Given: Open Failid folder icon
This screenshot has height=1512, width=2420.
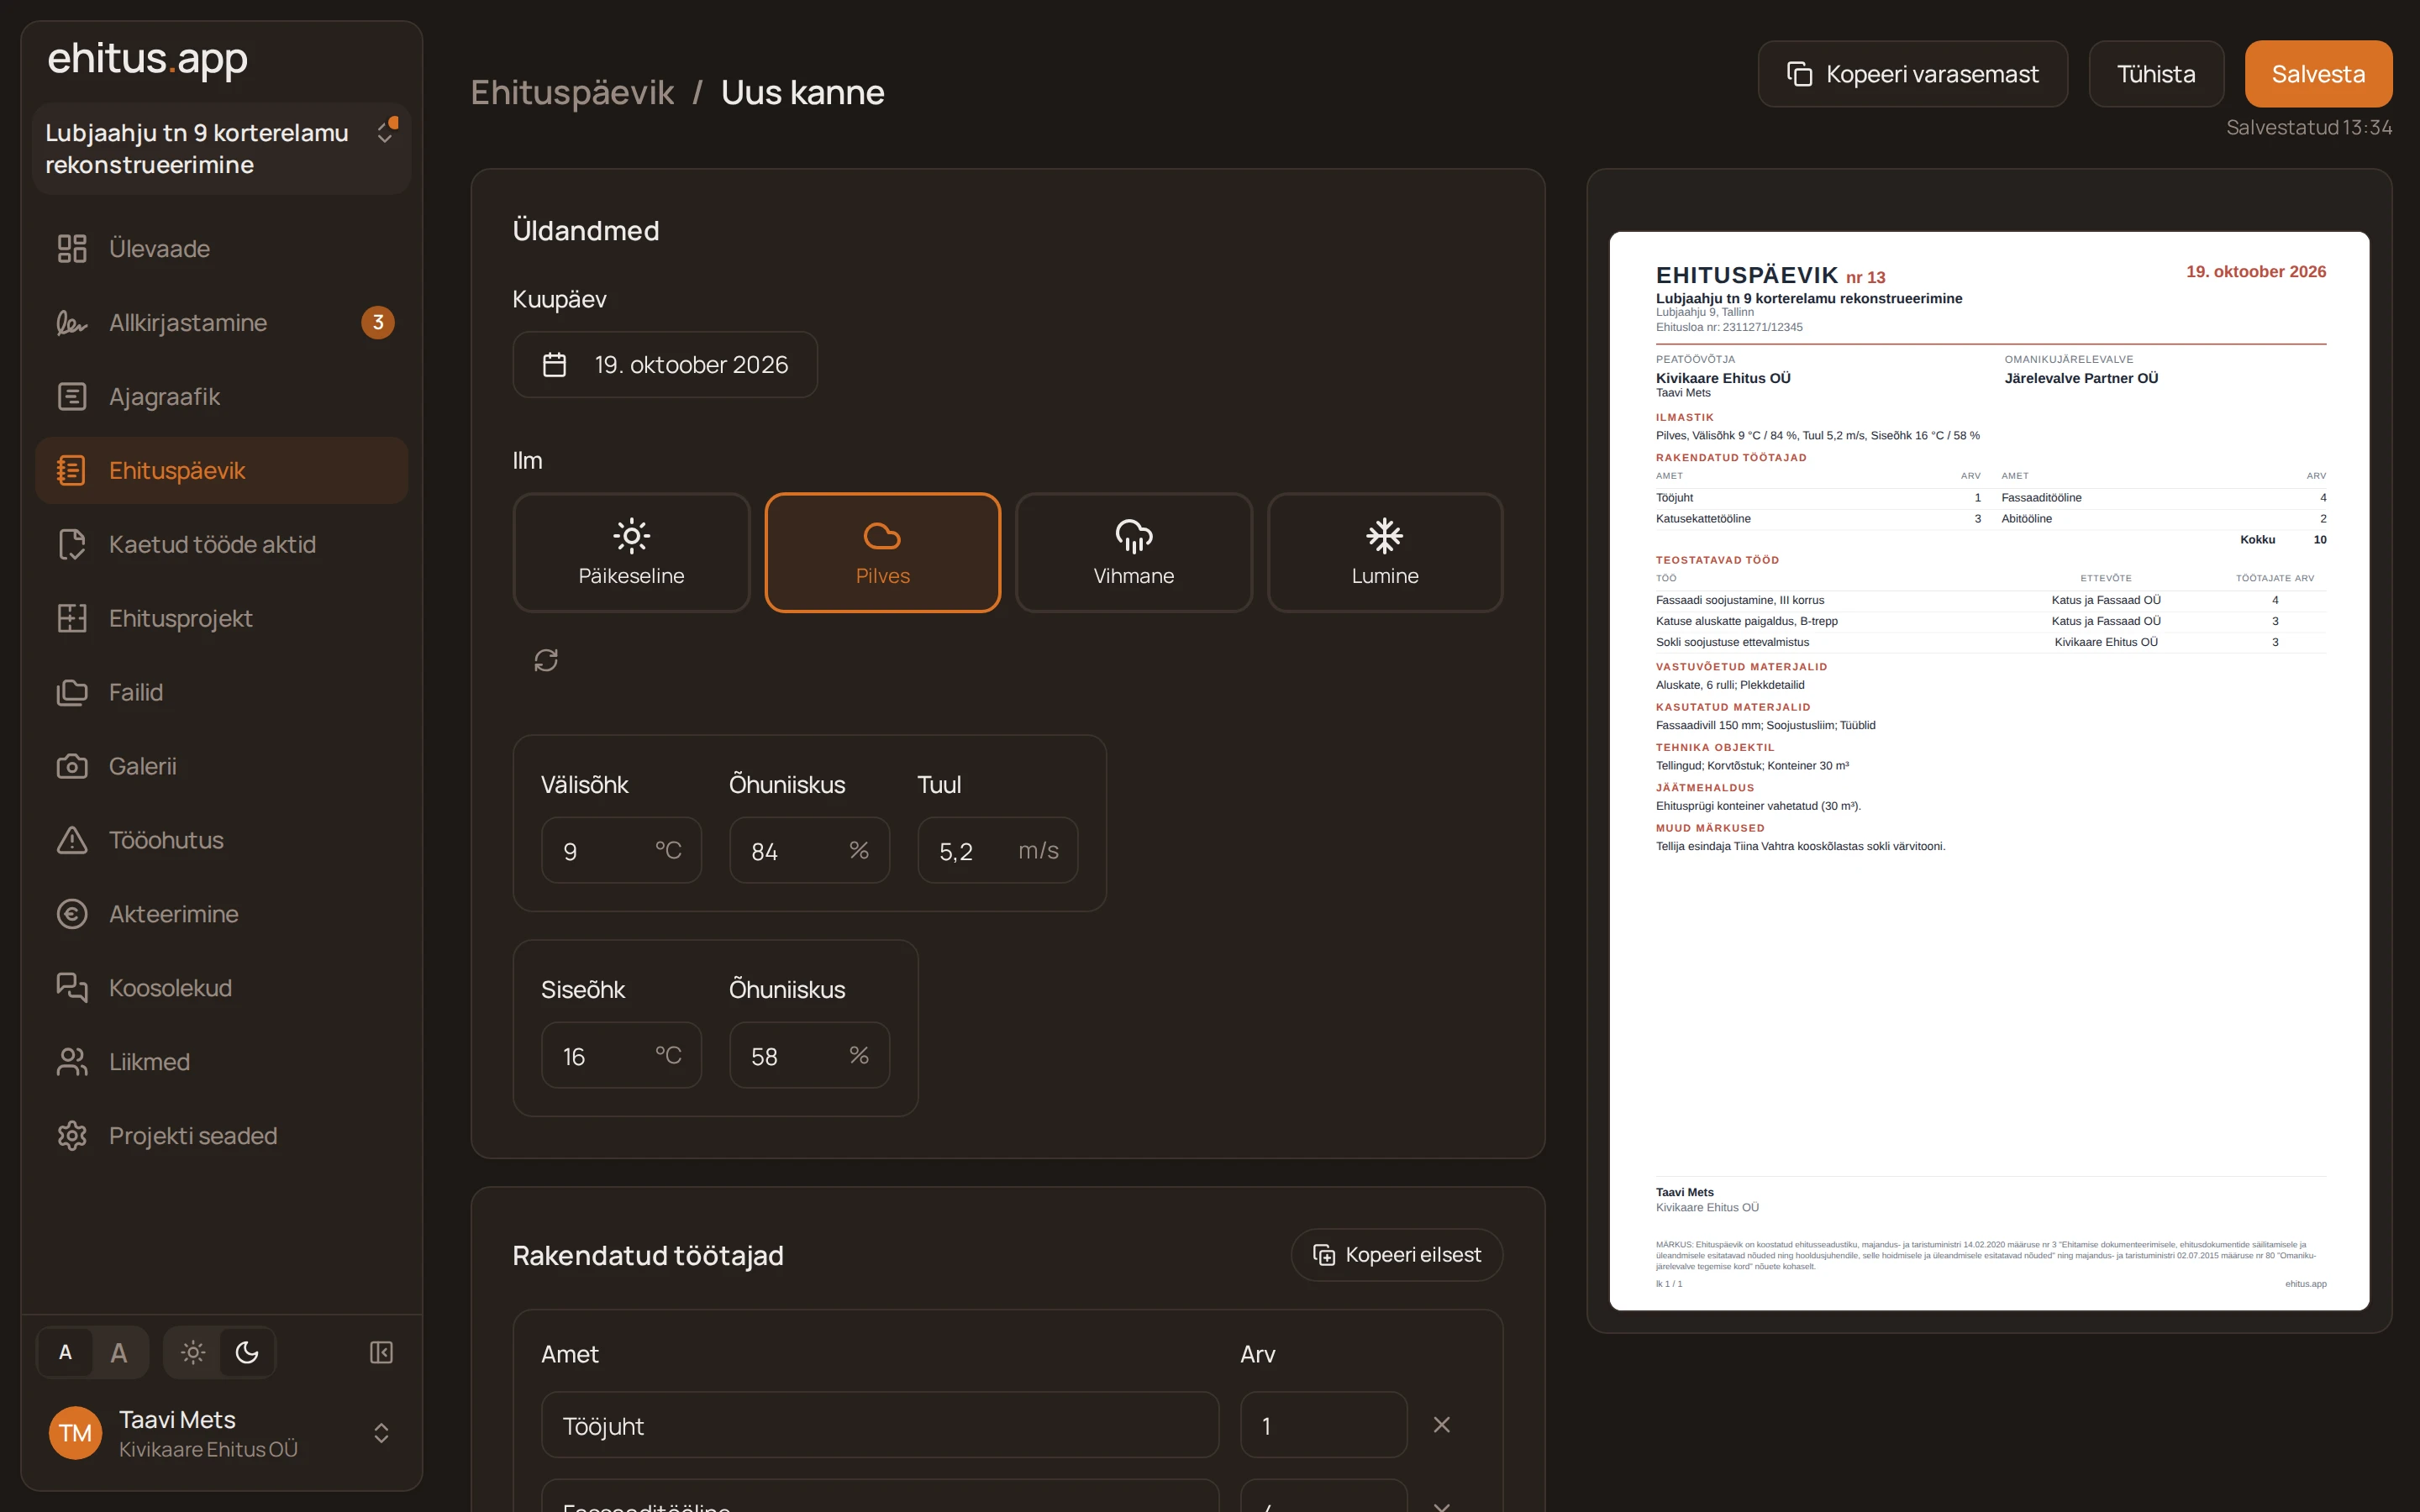Looking at the screenshot, I should coord(72,692).
